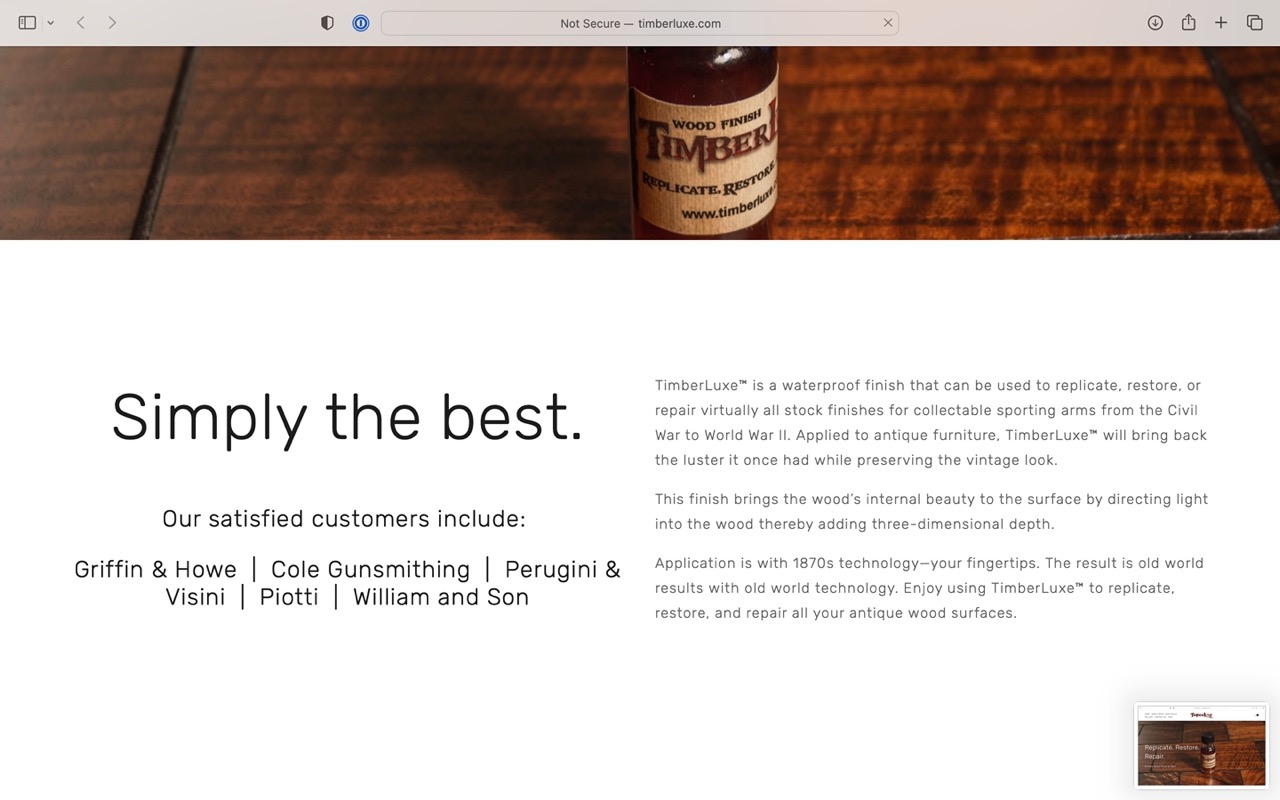
Task: Go back to the previous page
Action: (x=80, y=23)
